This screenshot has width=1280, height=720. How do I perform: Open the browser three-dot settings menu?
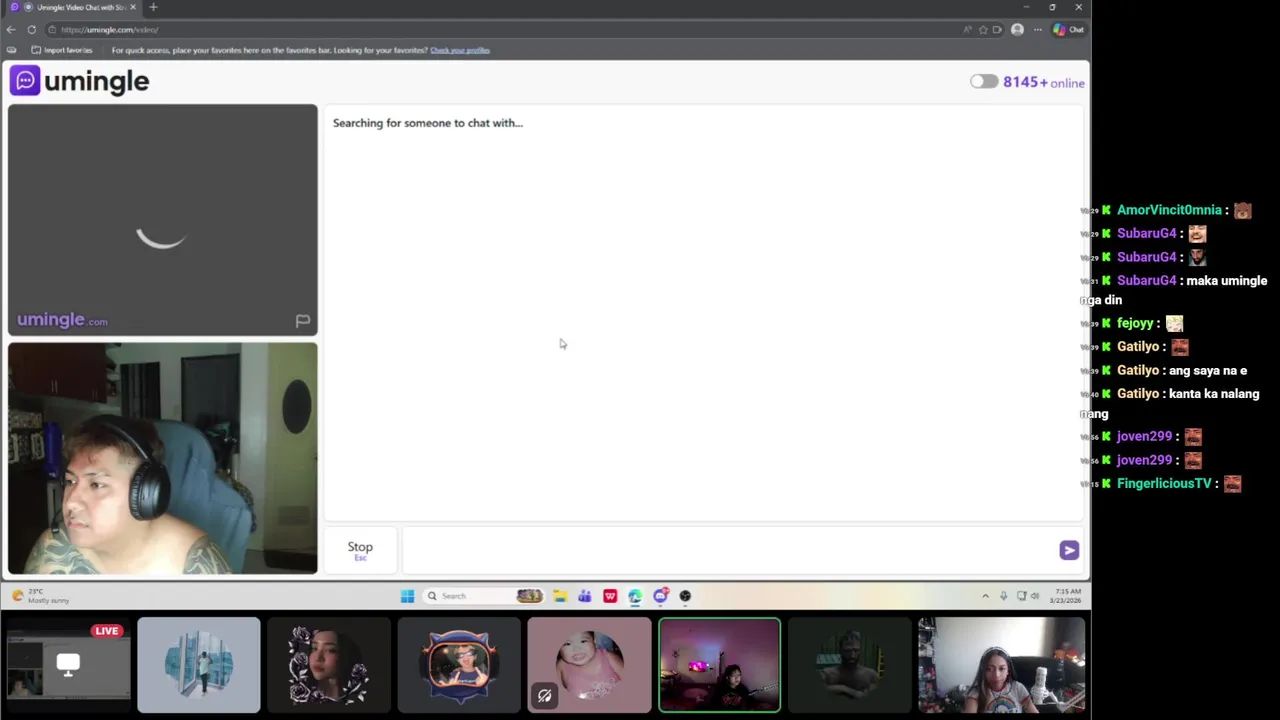[1037, 30]
